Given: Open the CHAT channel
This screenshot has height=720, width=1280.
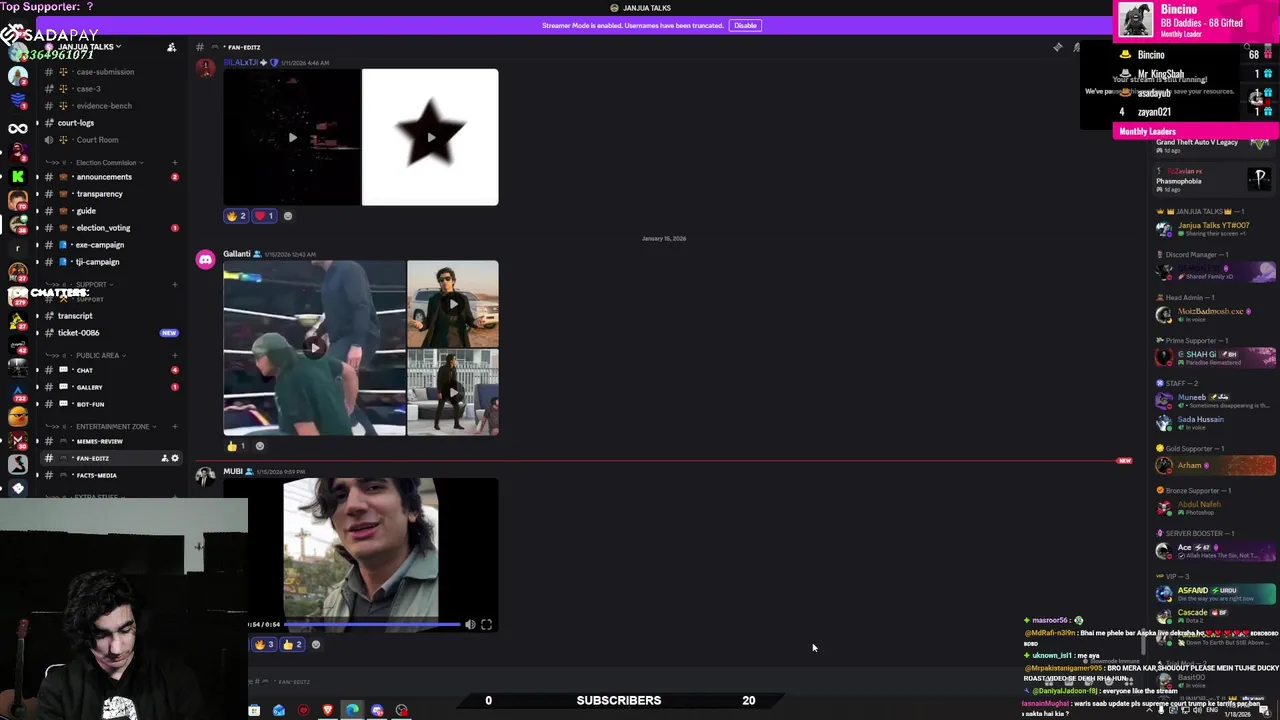Looking at the screenshot, I should tap(111, 370).
